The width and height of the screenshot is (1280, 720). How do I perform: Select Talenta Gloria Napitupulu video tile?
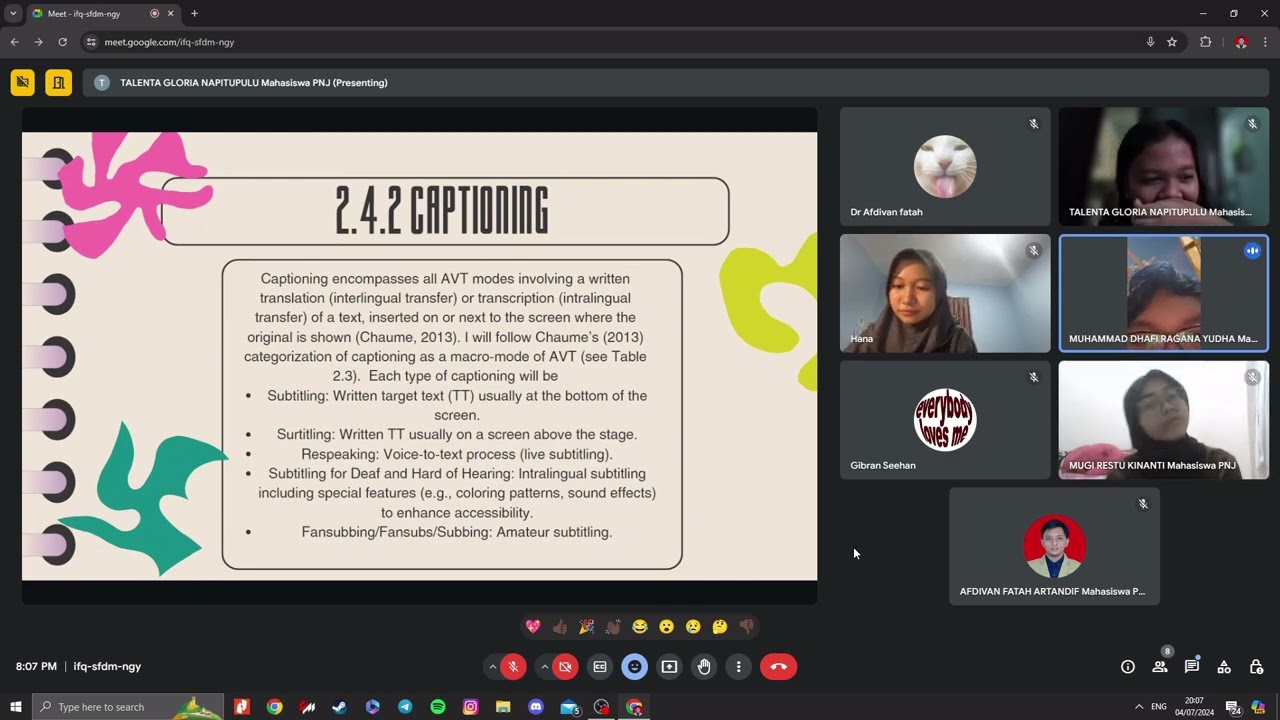click(1164, 166)
